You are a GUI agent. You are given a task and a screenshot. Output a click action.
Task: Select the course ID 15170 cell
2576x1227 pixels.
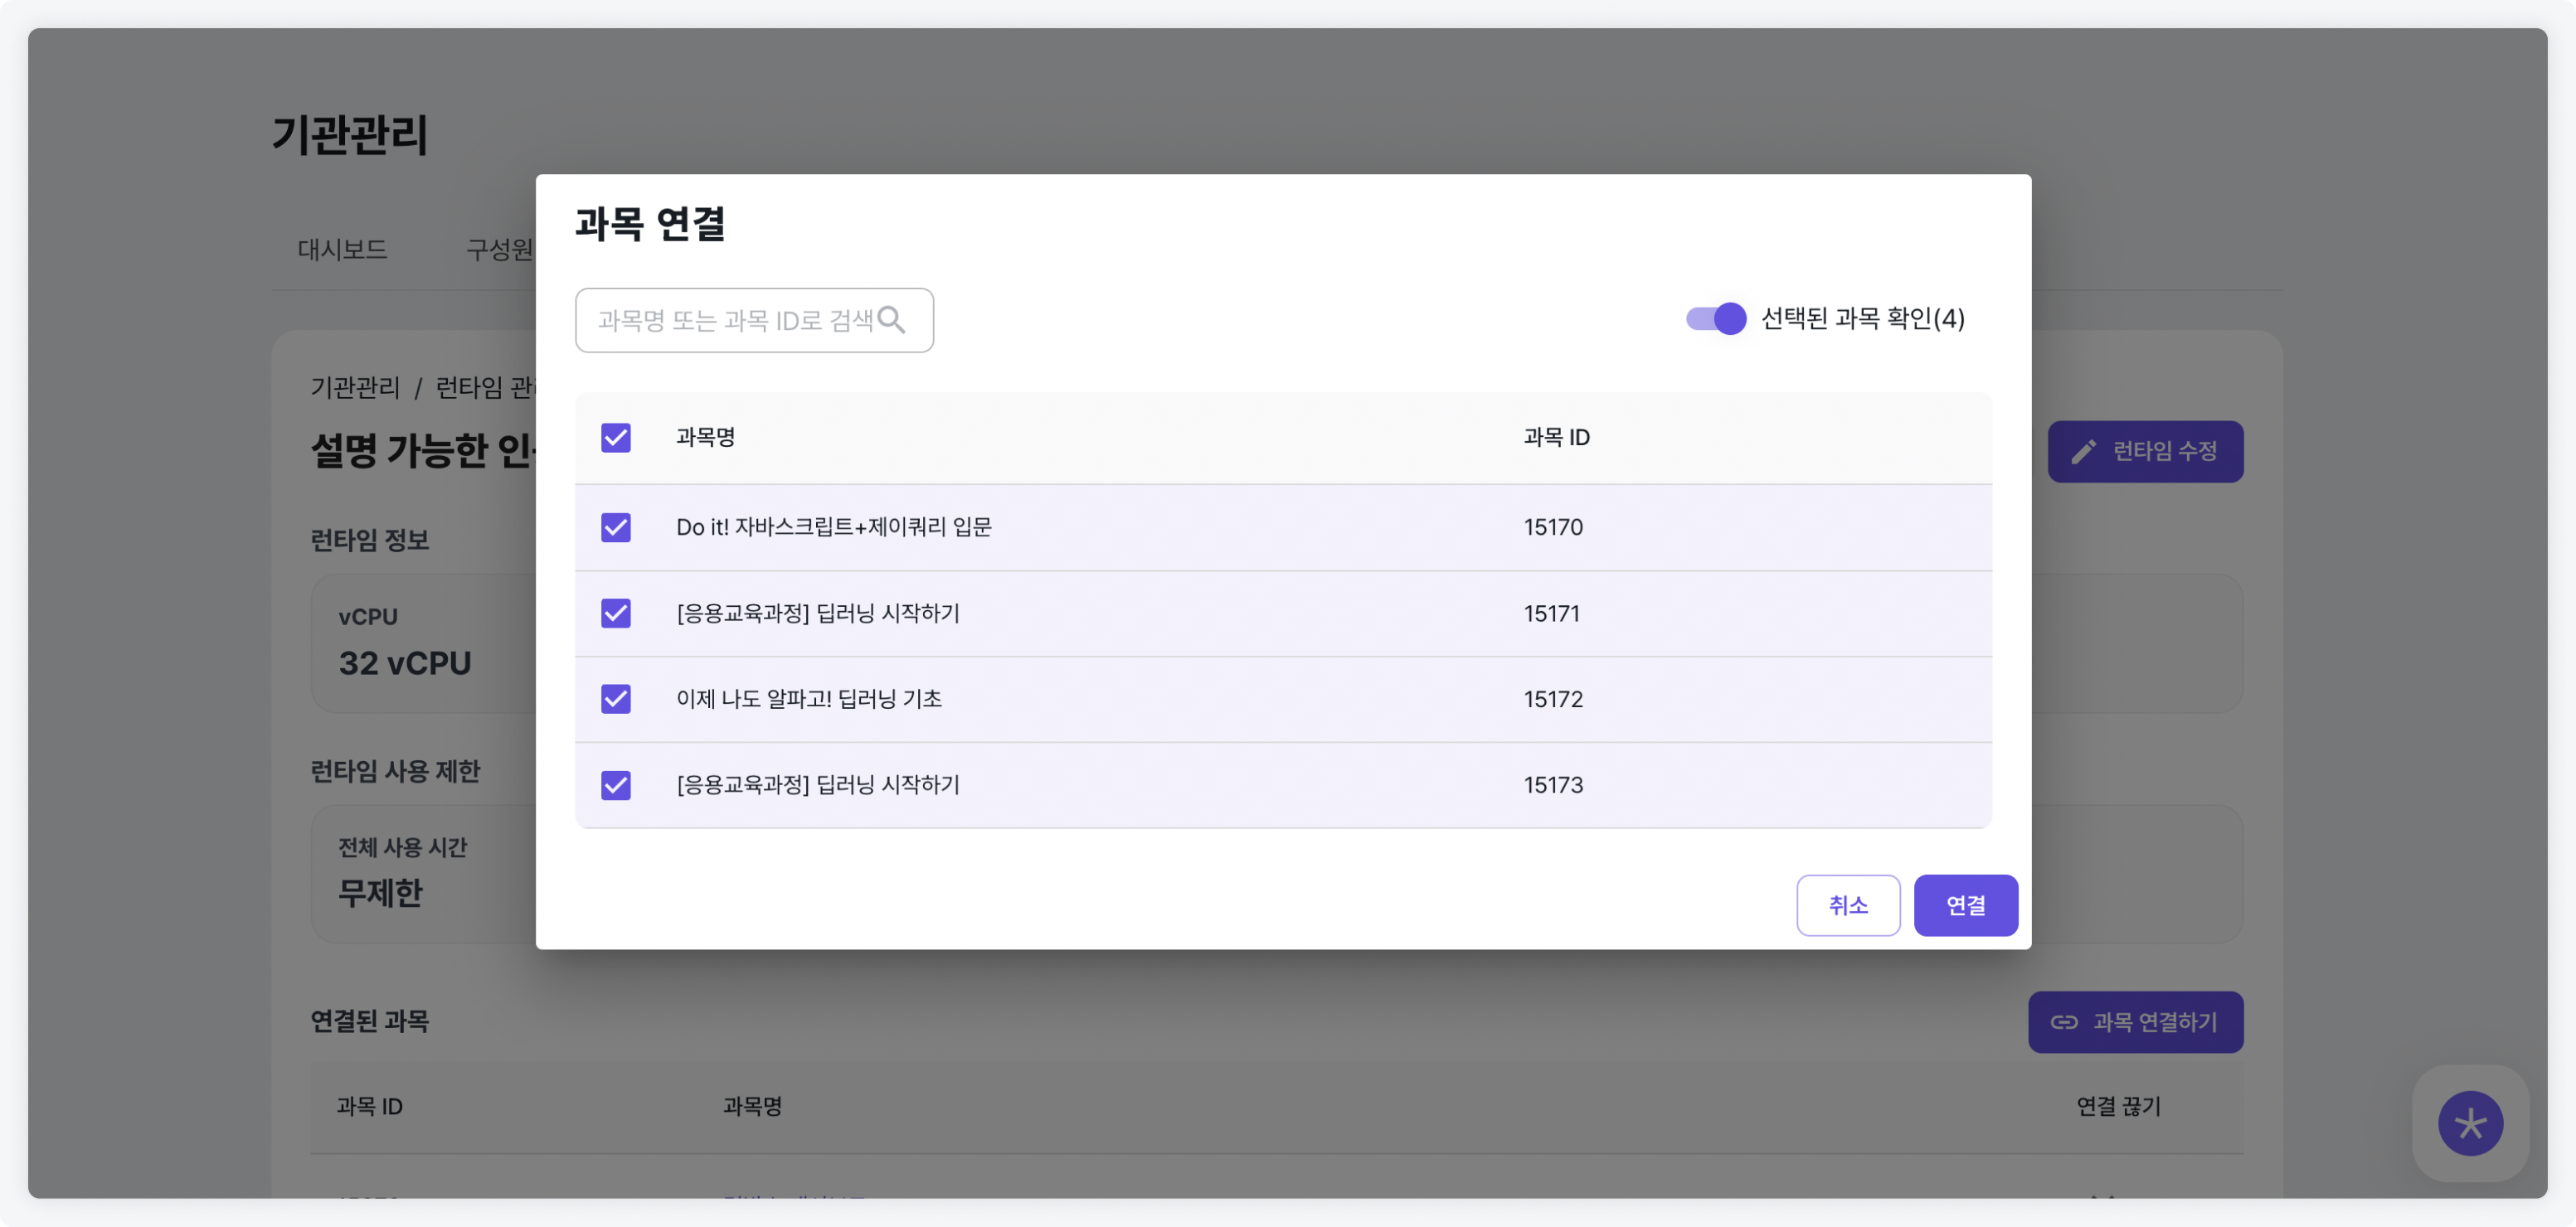[x=1553, y=527]
